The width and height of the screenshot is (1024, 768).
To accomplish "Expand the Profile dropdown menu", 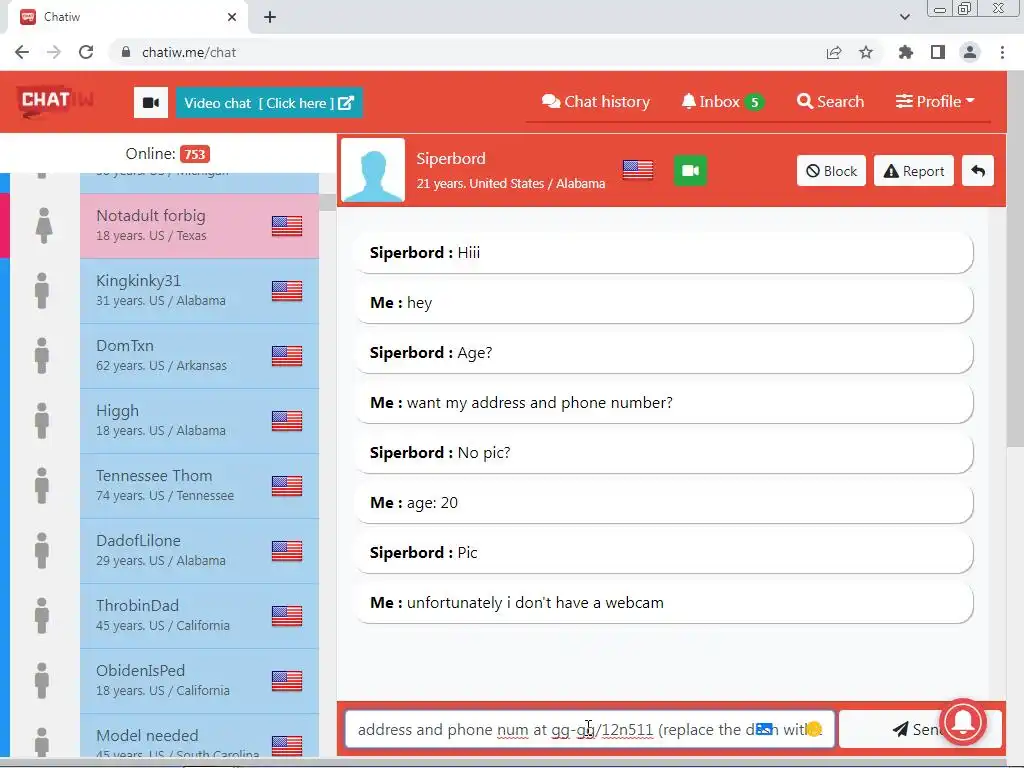I will click(935, 102).
